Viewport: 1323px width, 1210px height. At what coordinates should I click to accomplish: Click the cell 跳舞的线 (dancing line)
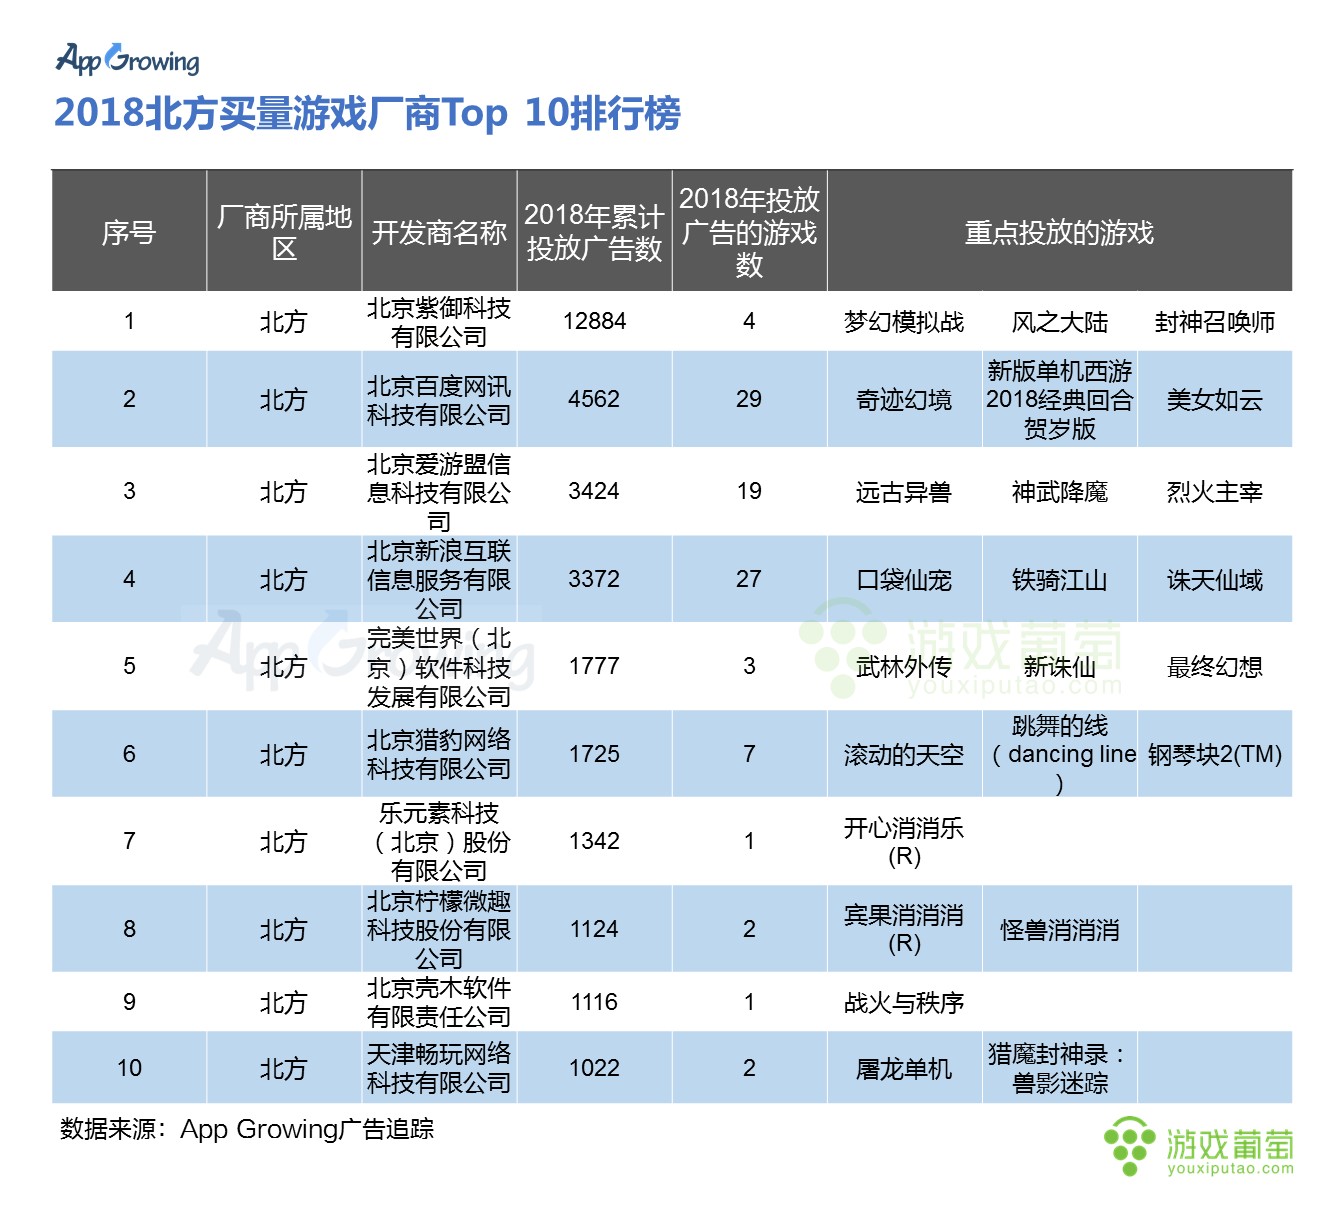point(1059,754)
